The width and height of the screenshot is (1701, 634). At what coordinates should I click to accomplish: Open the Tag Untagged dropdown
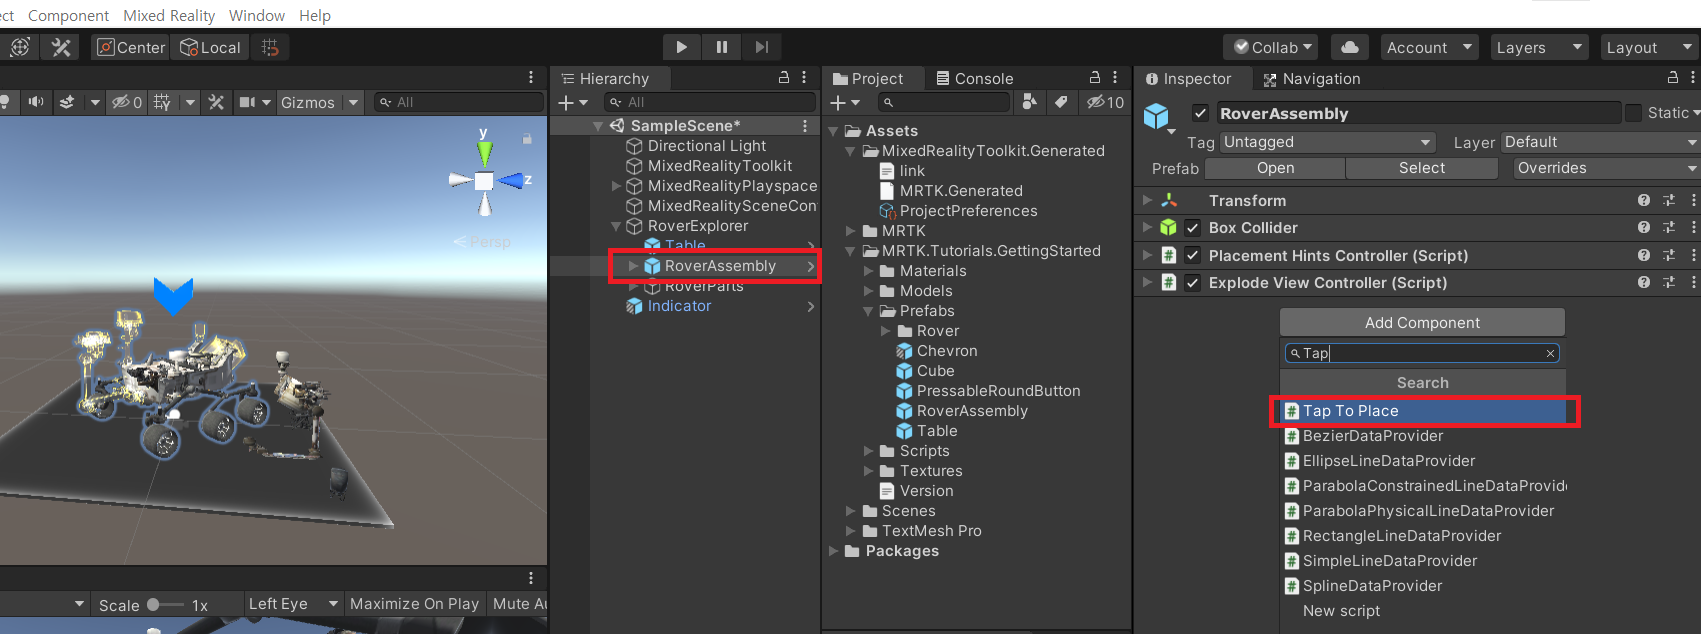tap(1327, 142)
